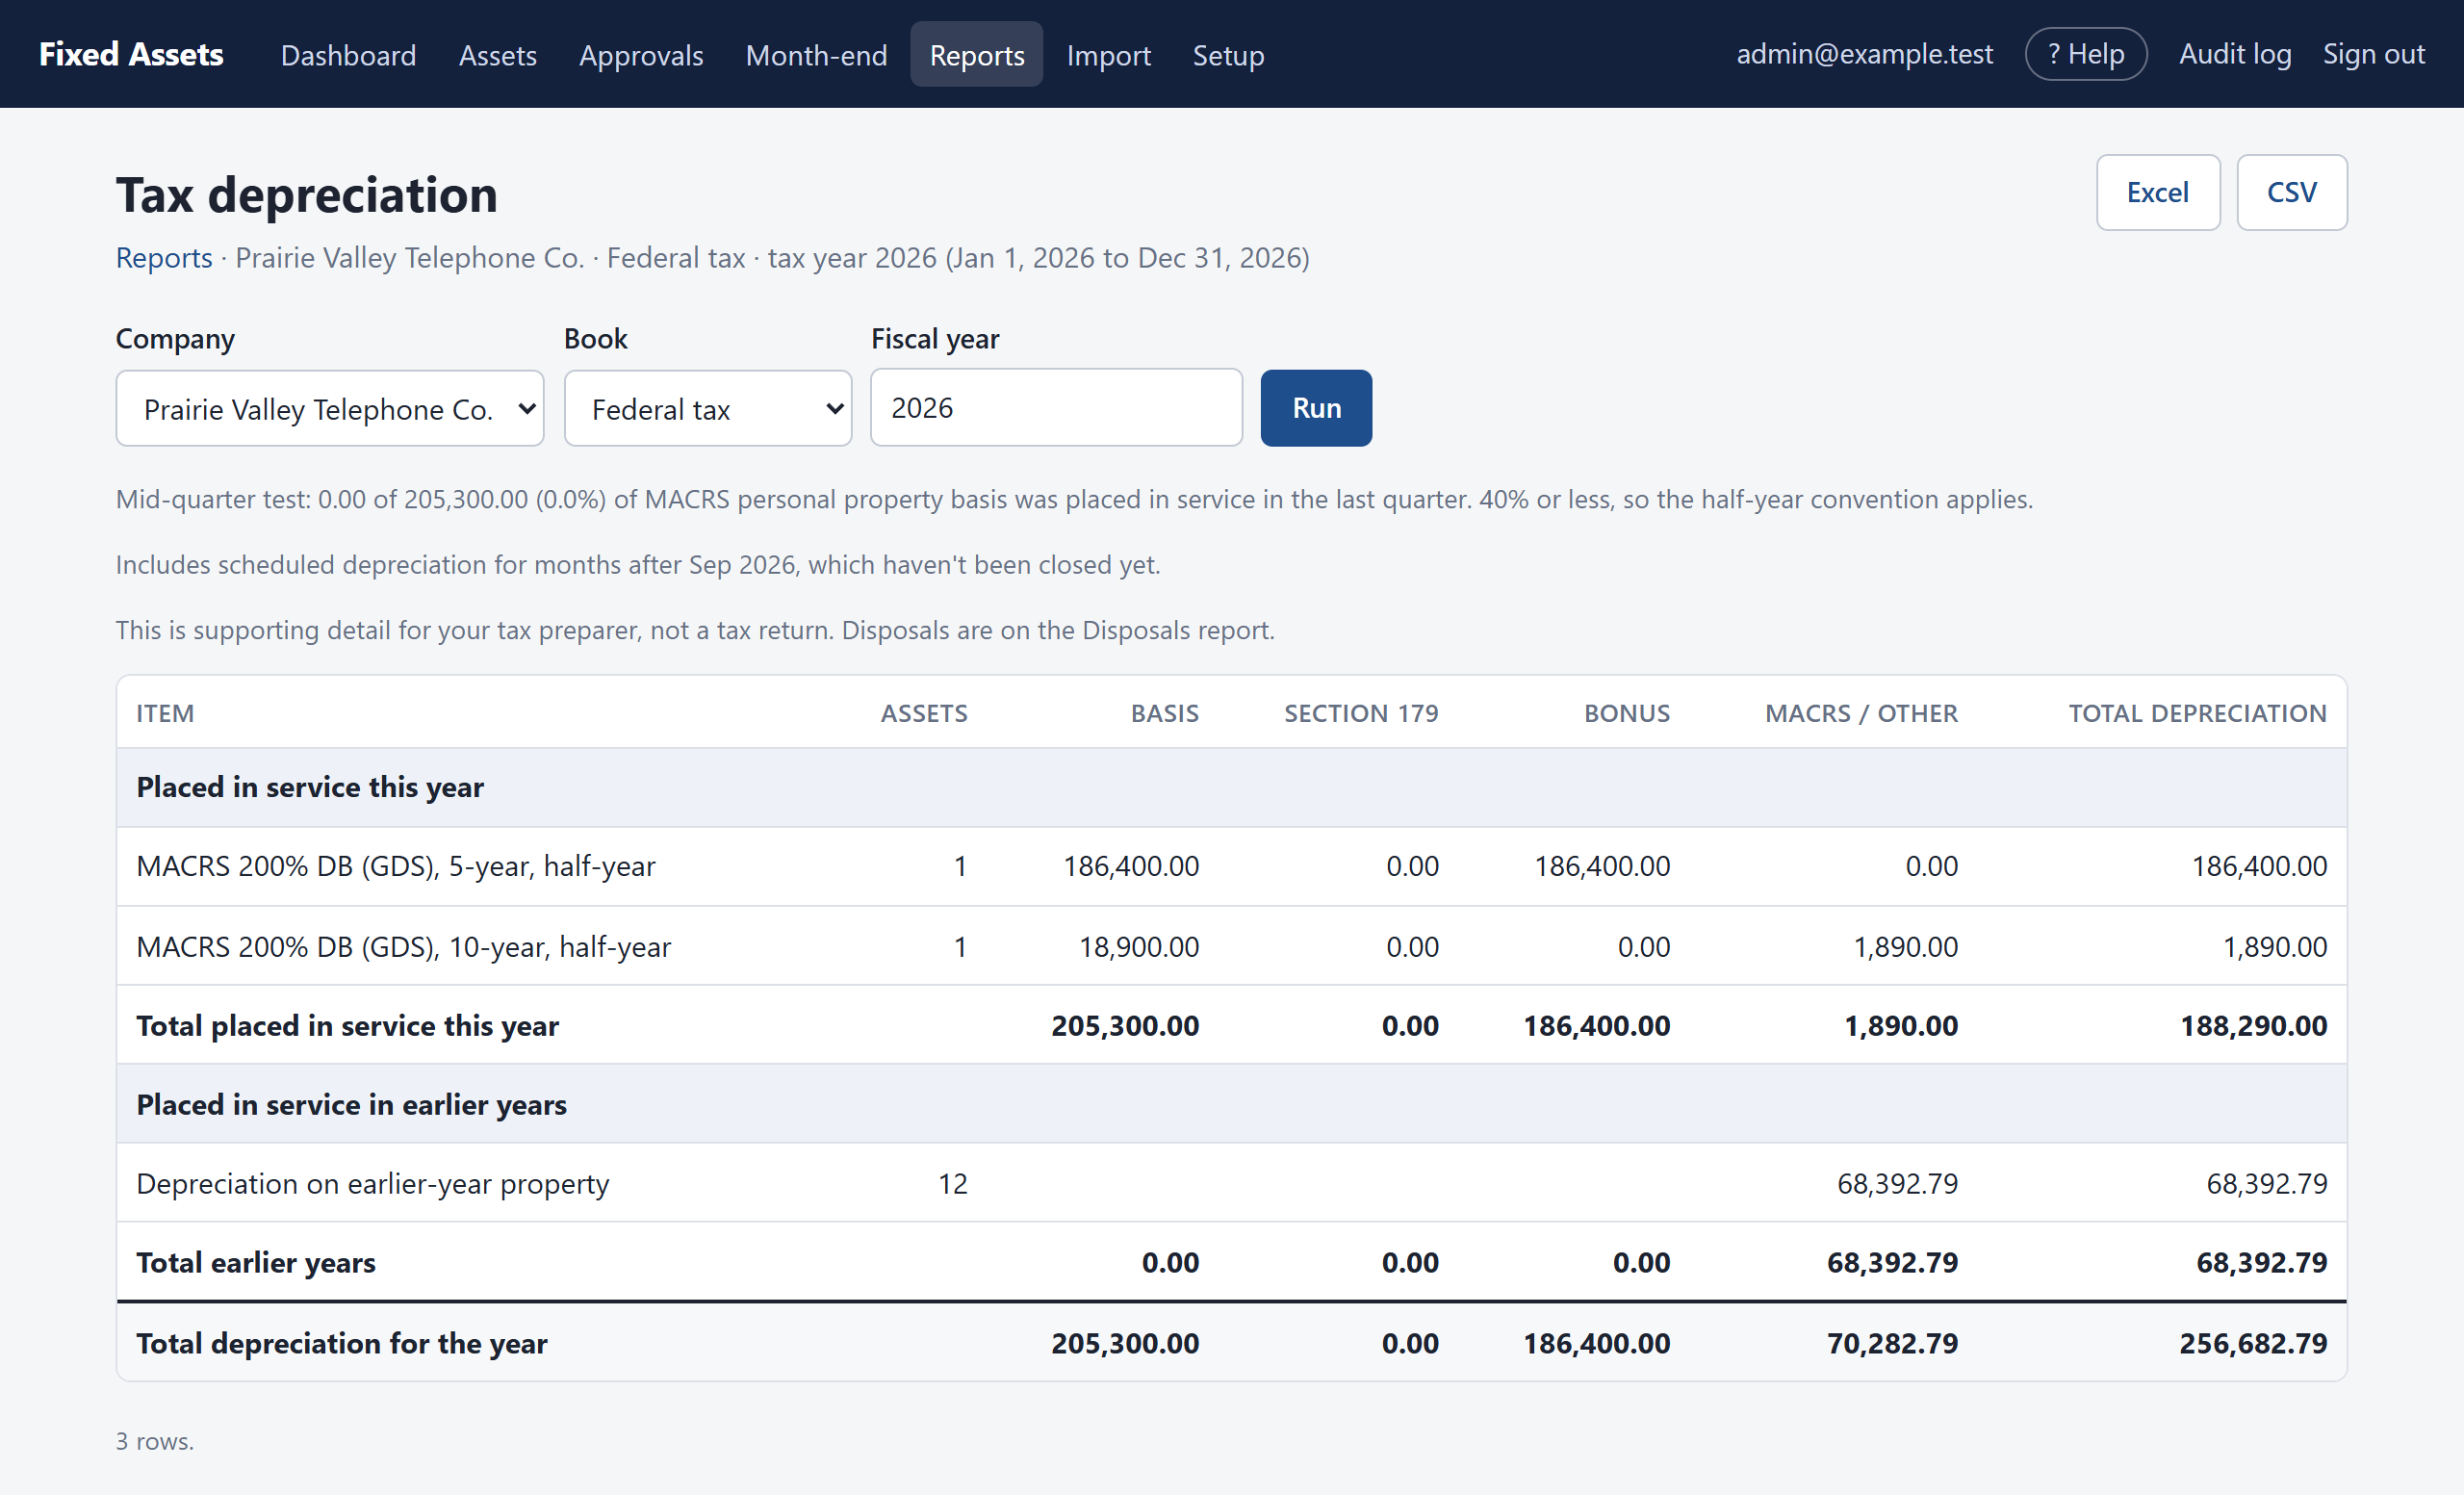Screen dimensions: 2464x1495
Task: Click the Total earlier years label
Action: (x=256, y=1262)
